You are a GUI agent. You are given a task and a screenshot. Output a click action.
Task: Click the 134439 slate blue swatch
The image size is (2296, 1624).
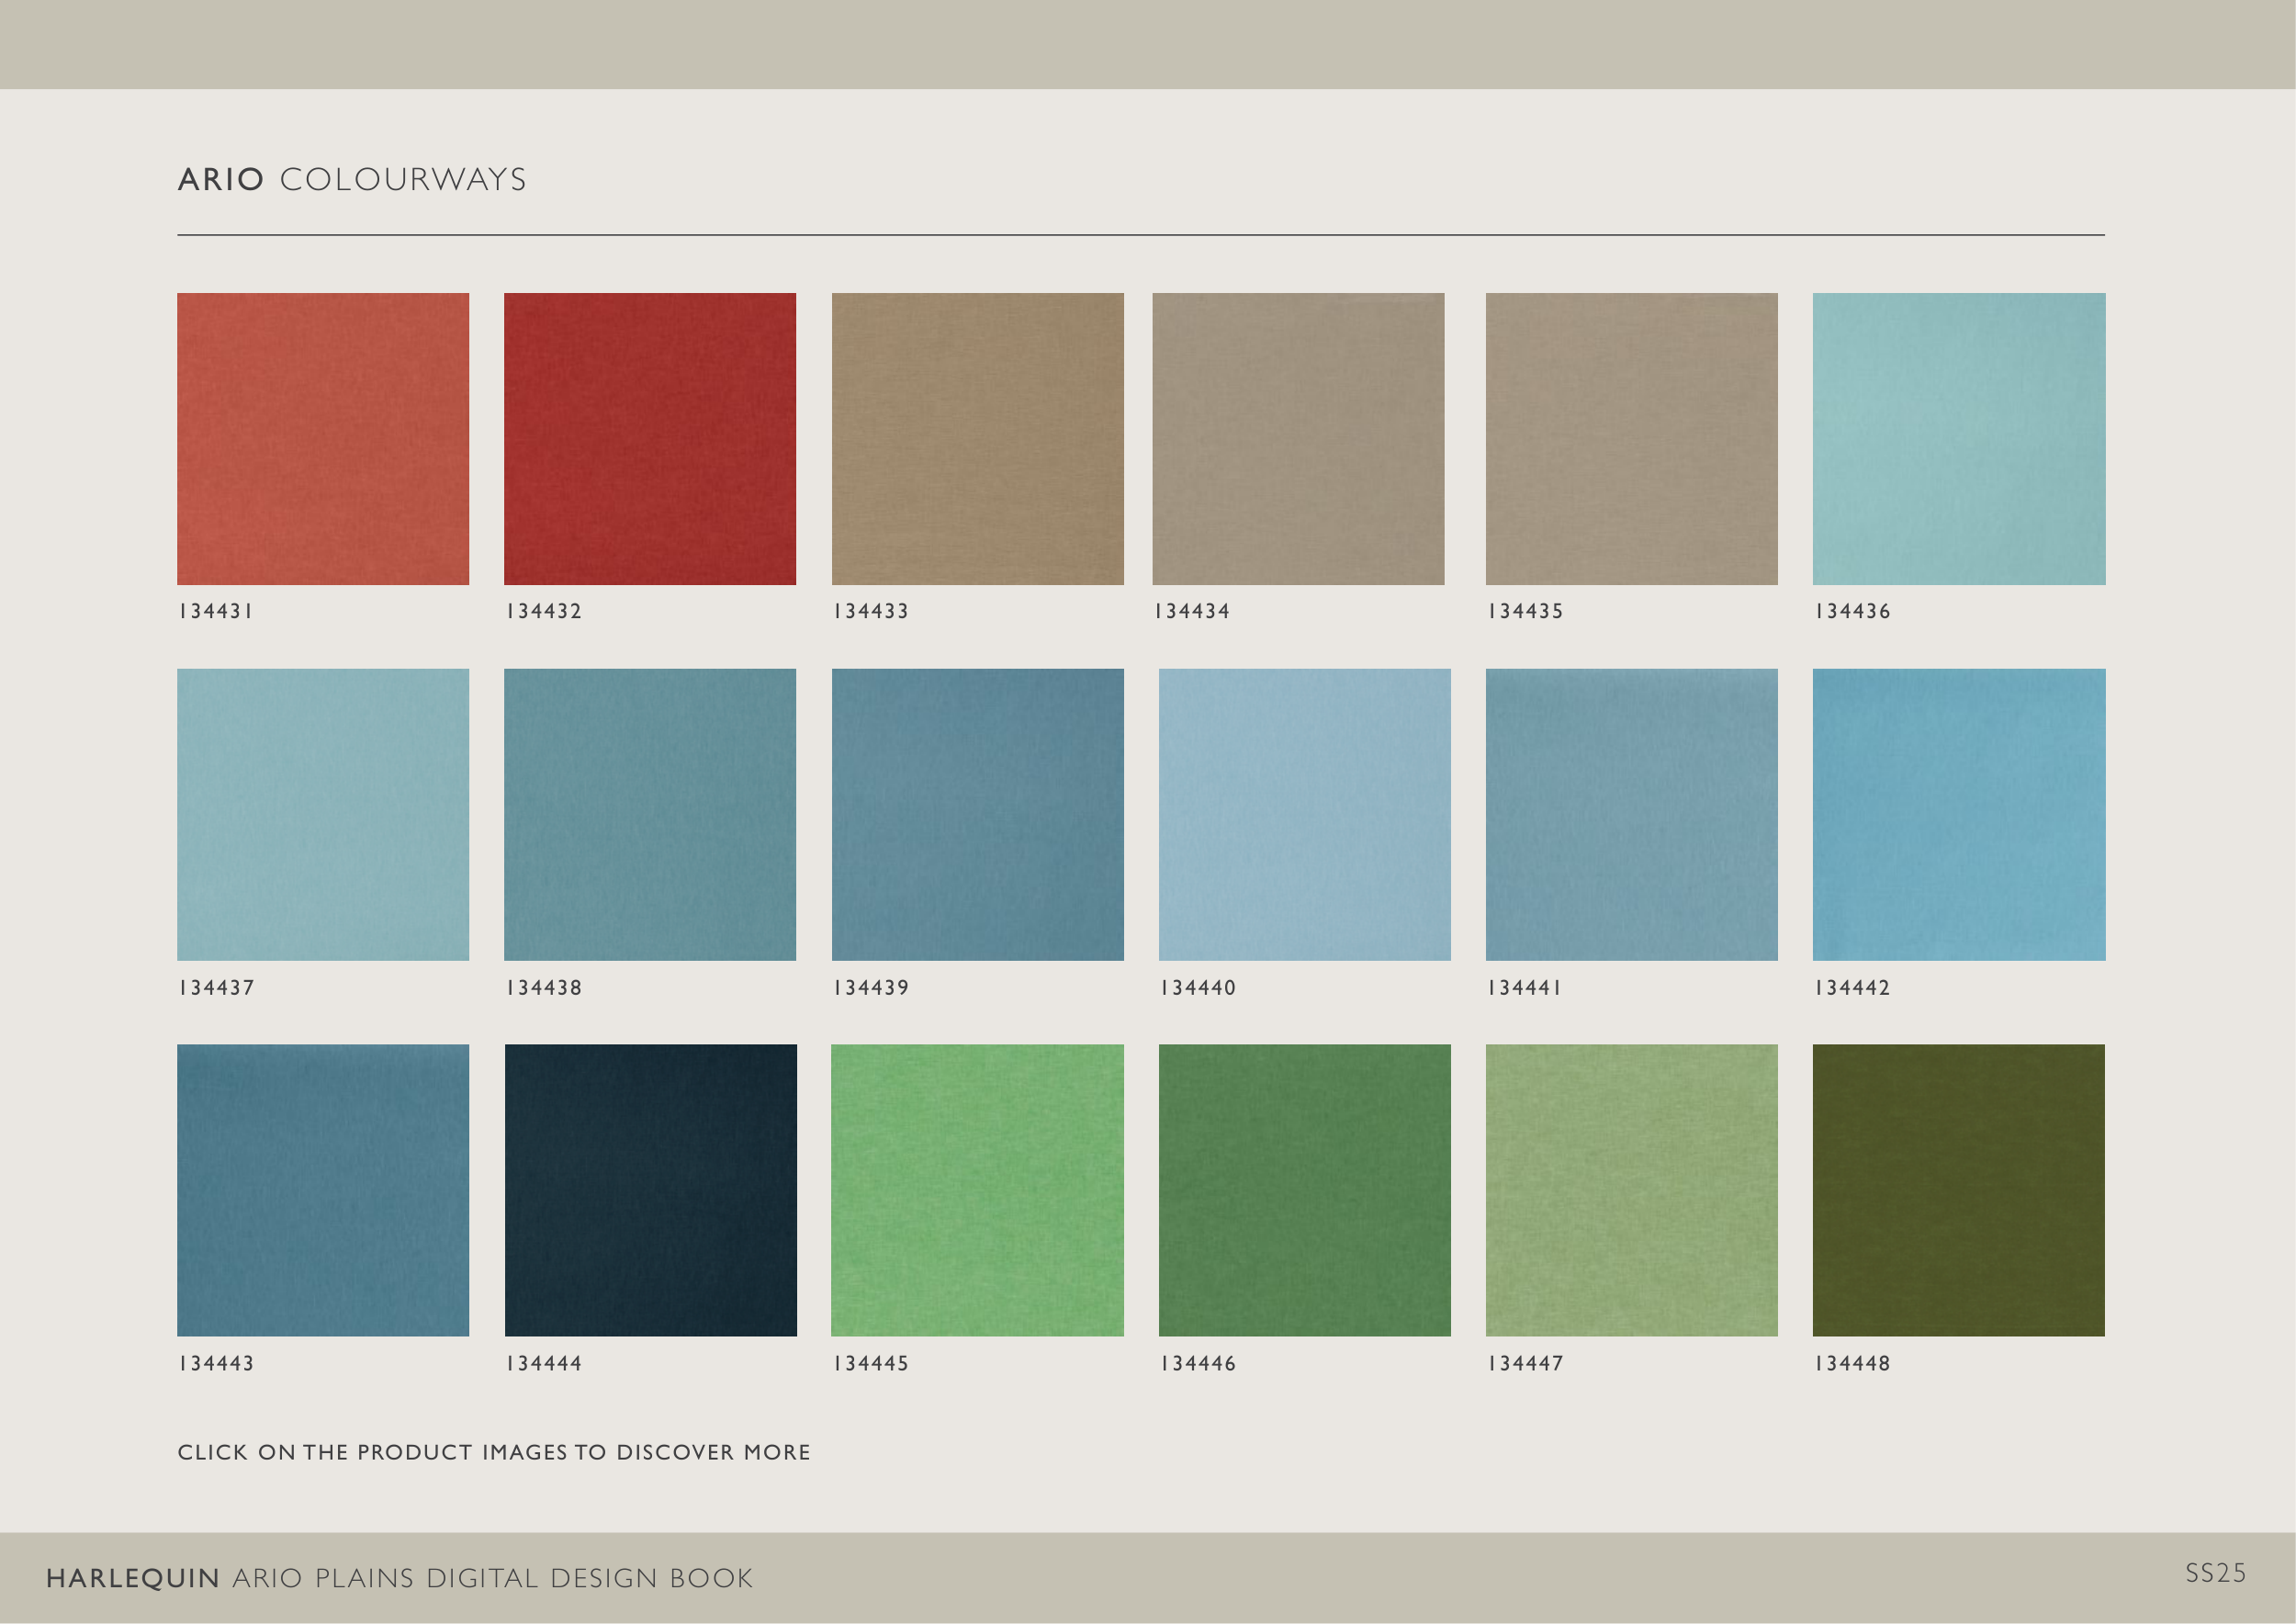[x=977, y=814]
